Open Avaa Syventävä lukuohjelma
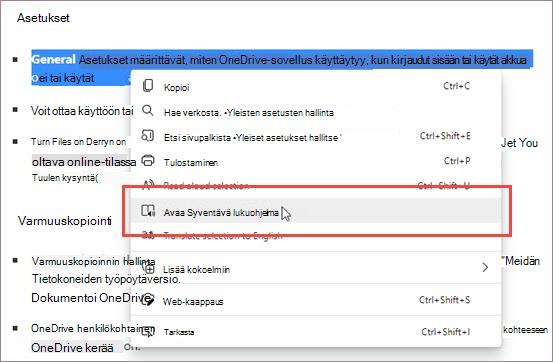 click(x=316, y=211)
